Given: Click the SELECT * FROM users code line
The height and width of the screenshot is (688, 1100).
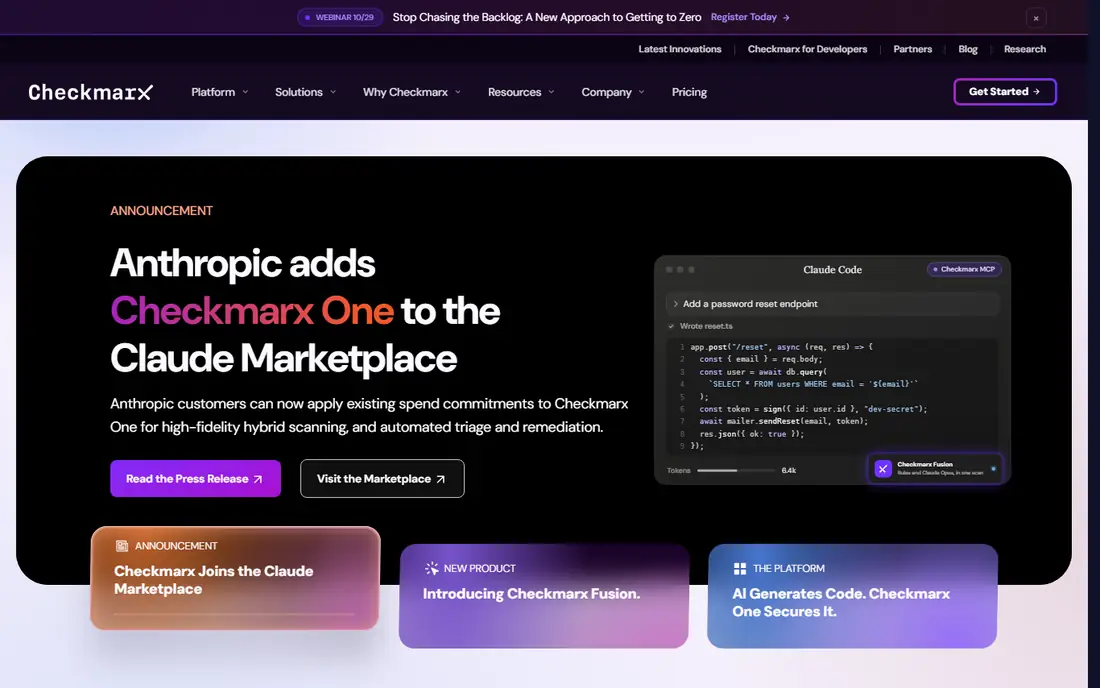Looking at the screenshot, I should (x=814, y=384).
